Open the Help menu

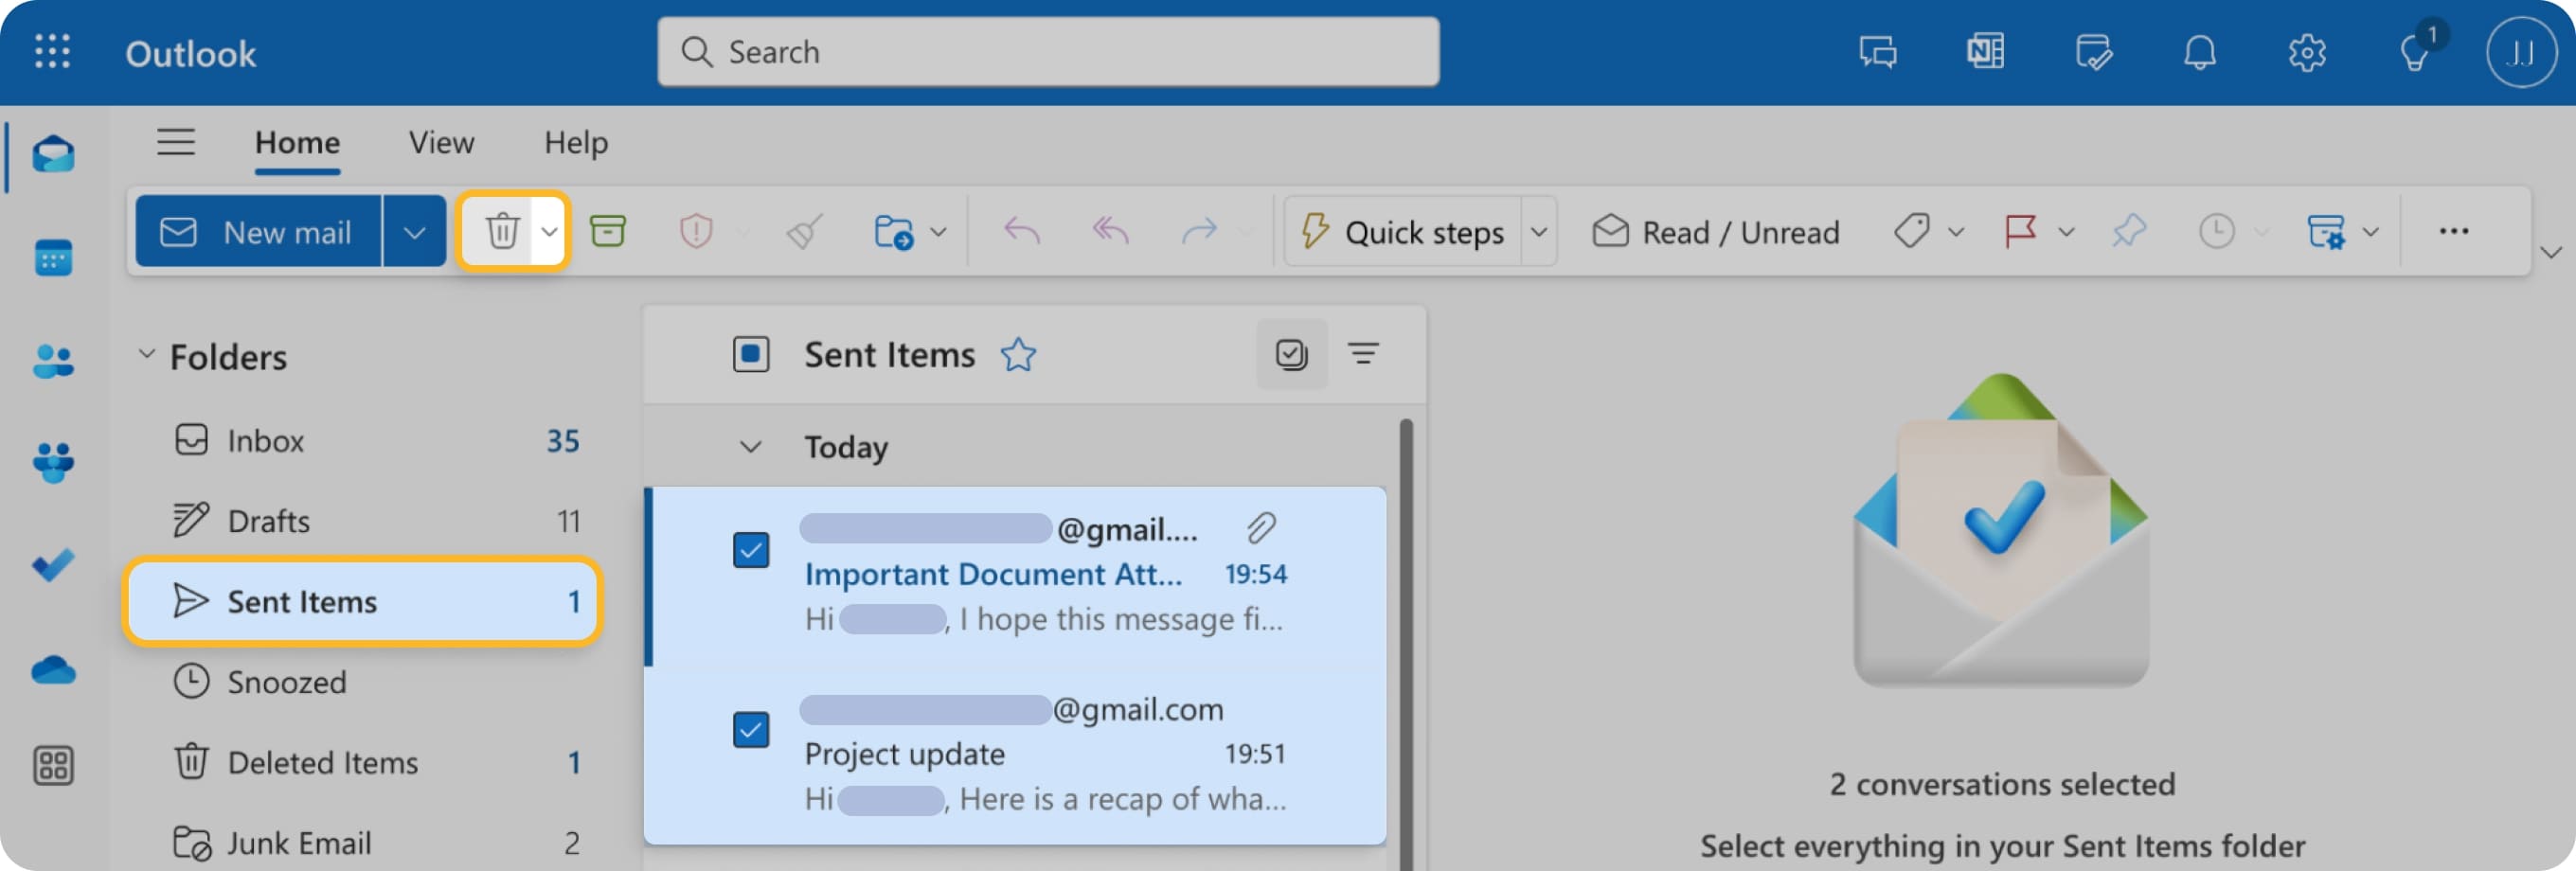click(x=575, y=142)
